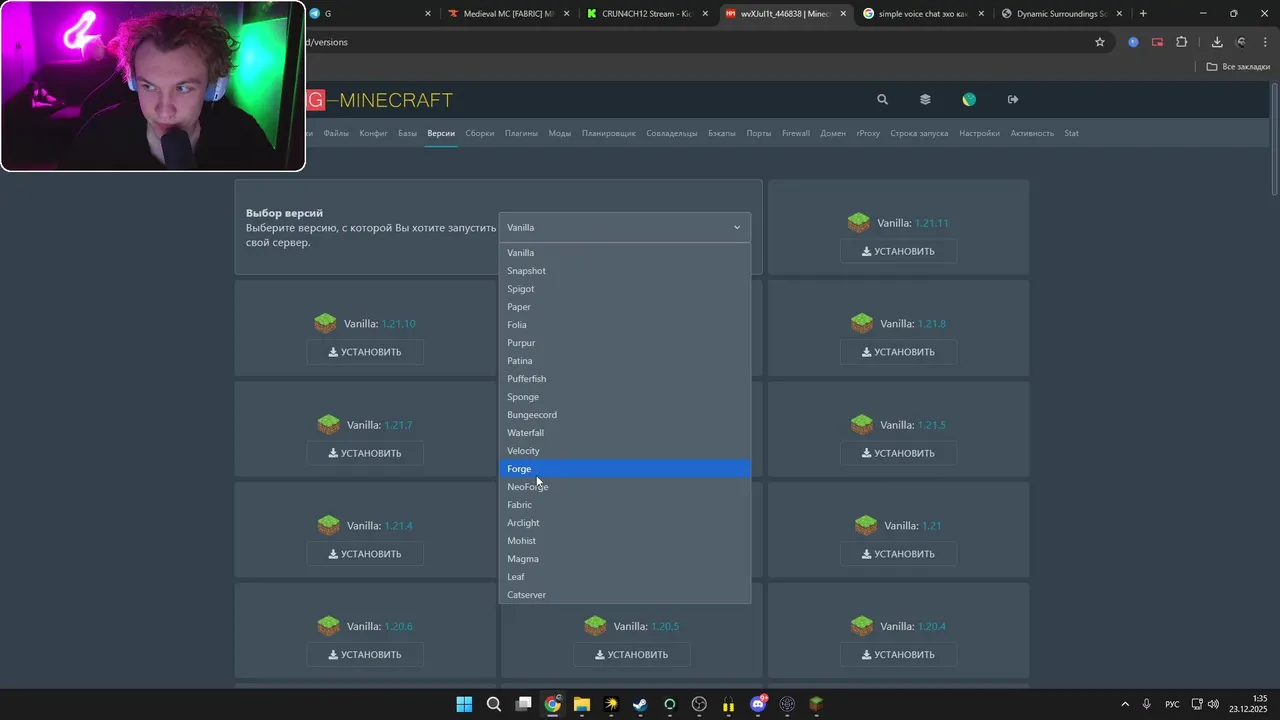Collapse the Vanilla version type dropdown
This screenshot has height=720, width=1280.
[x=624, y=227]
